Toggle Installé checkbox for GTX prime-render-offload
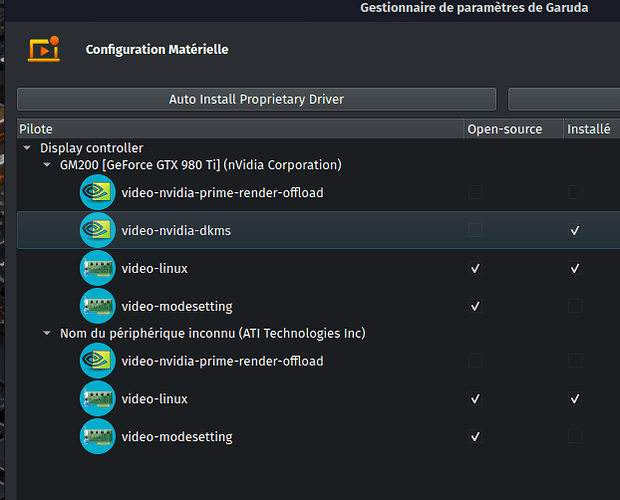The image size is (620, 500). point(575,192)
